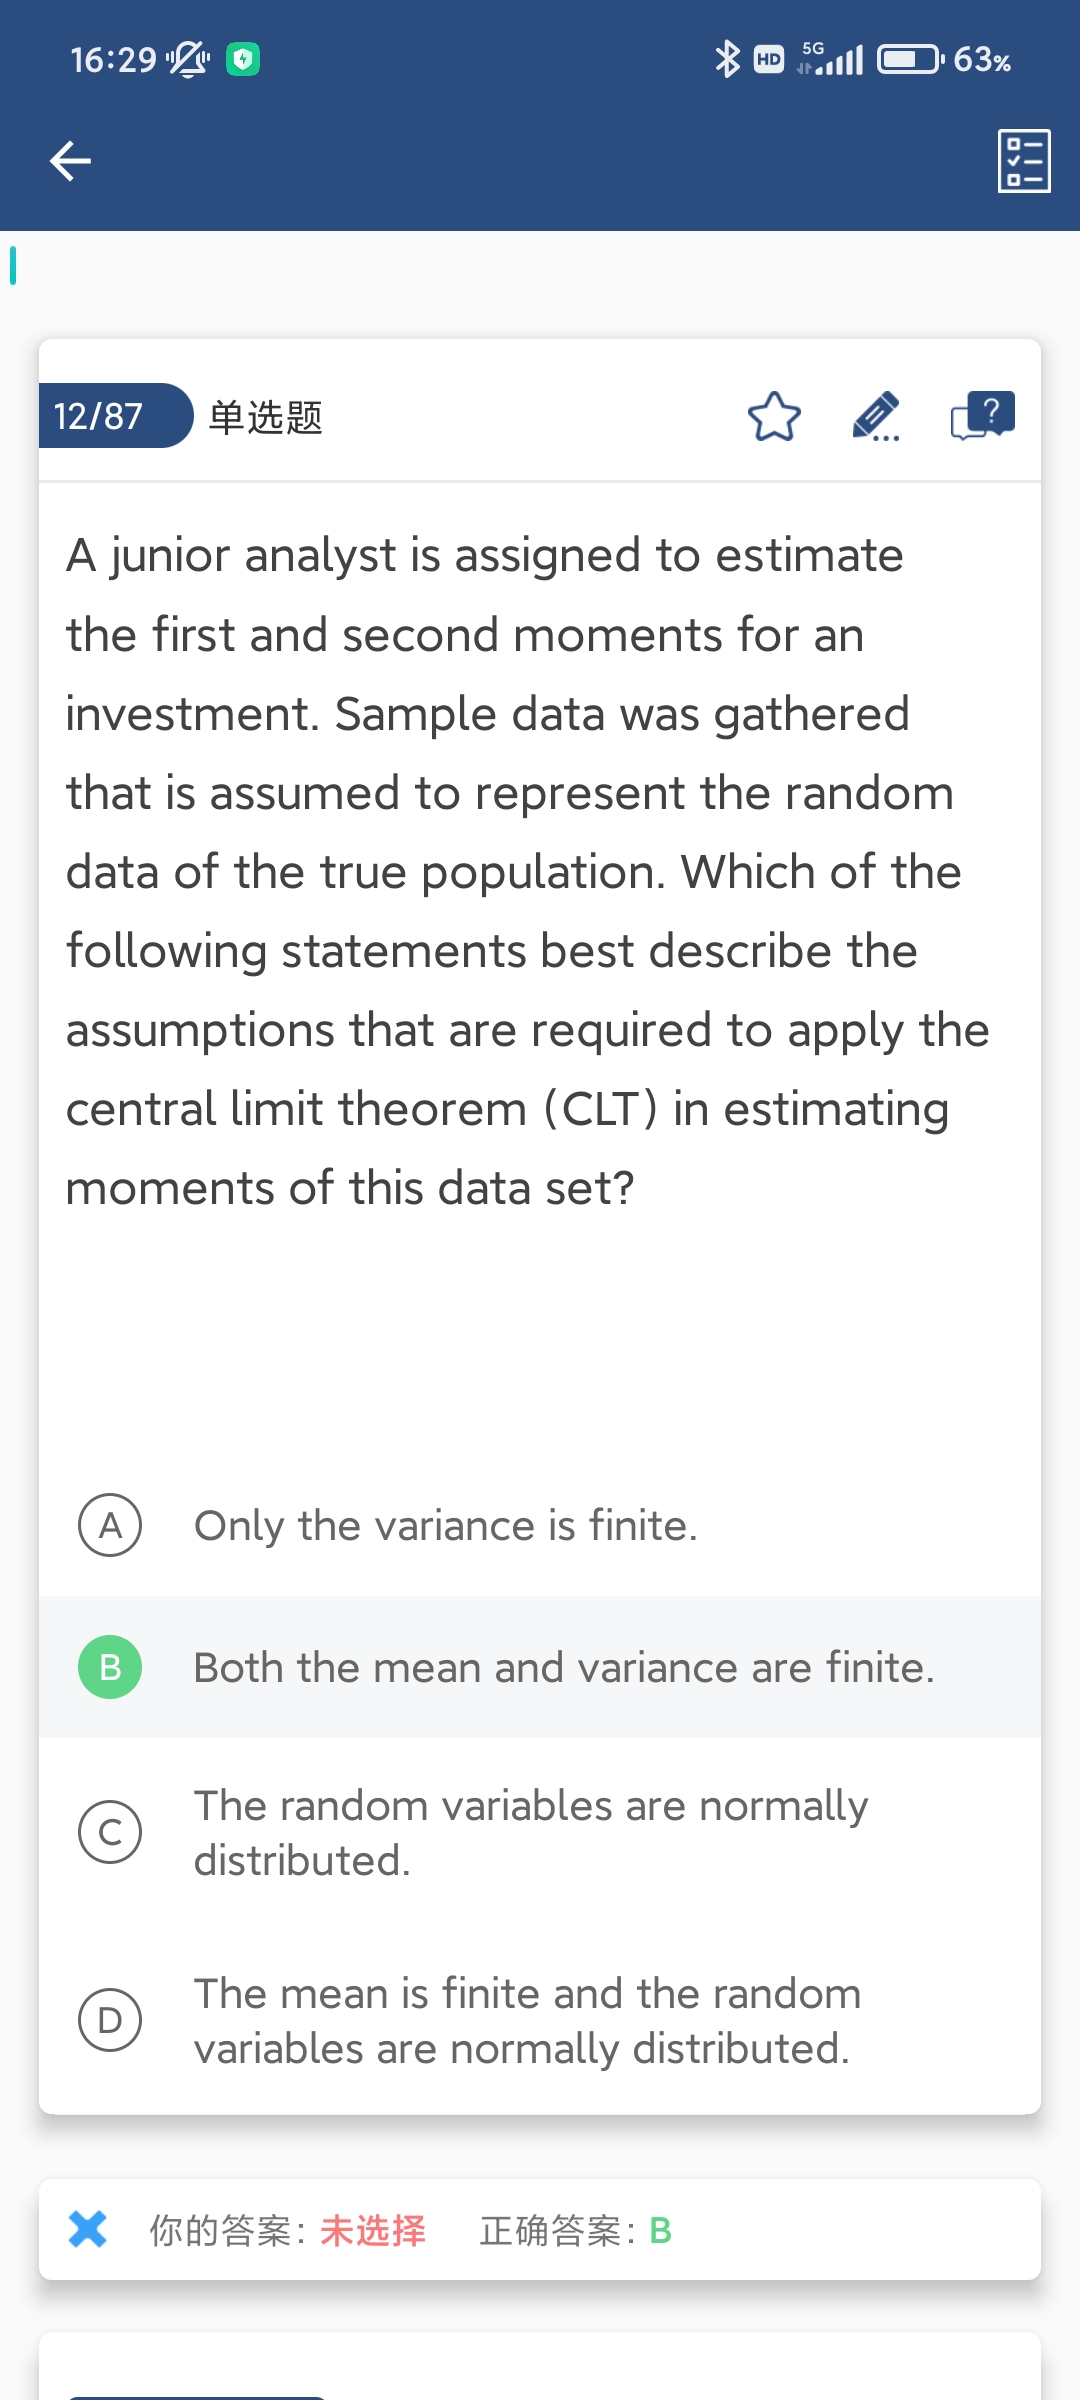Open the pencil notes icon

point(876,417)
